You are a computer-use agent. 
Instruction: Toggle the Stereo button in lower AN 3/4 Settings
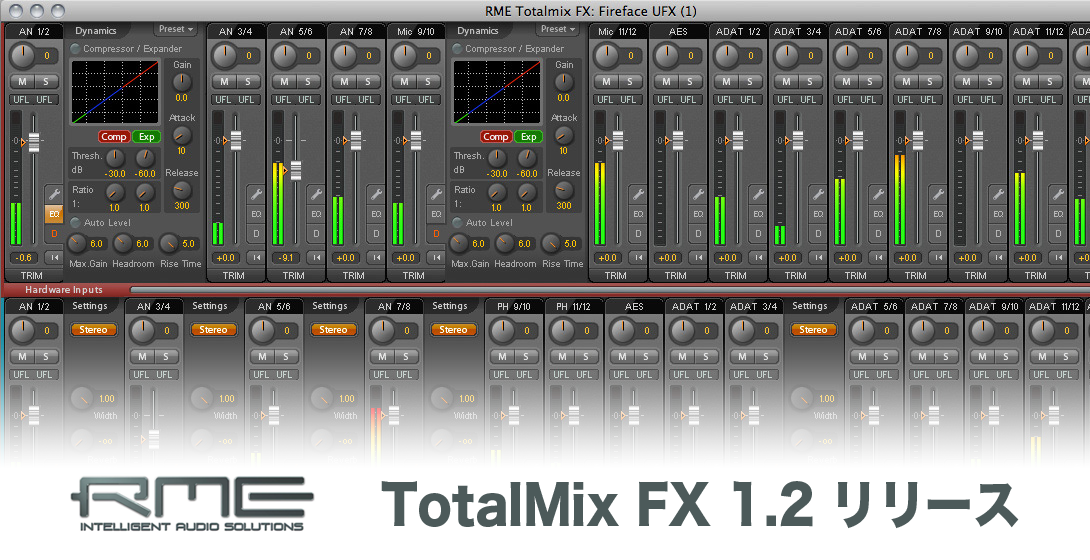coord(213,330)
